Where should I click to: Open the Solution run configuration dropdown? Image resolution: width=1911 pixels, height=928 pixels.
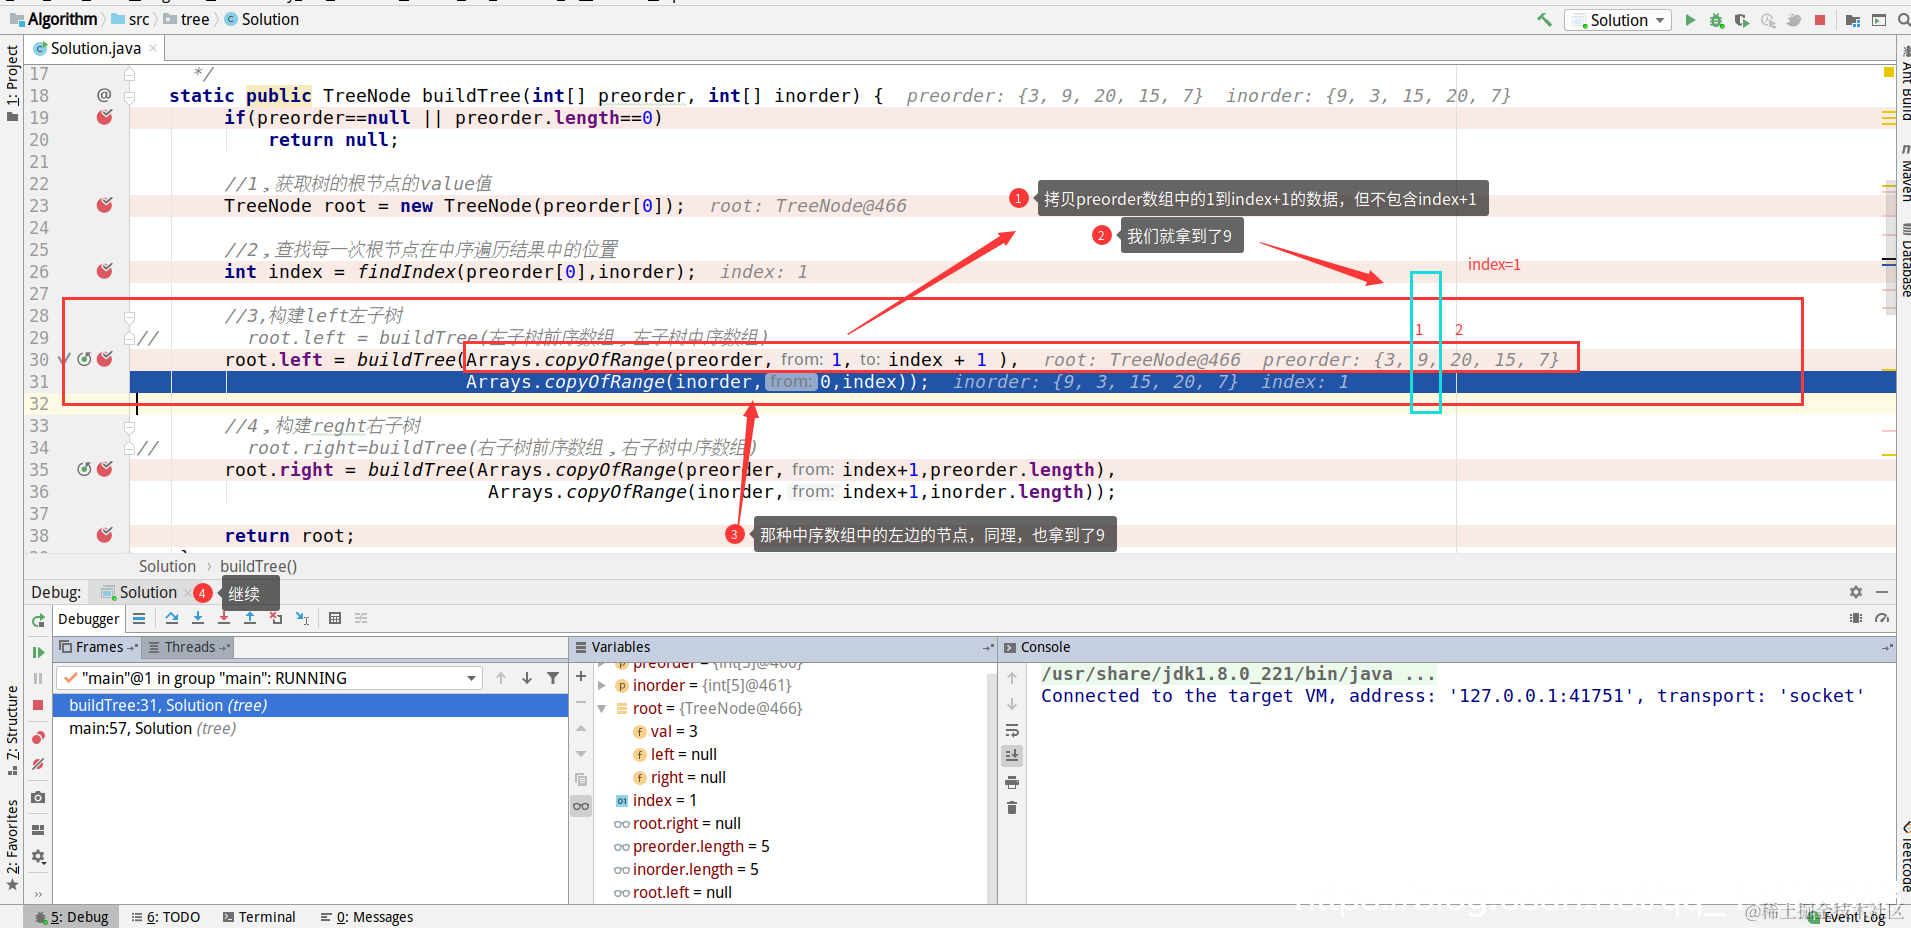click(1618, 20)
